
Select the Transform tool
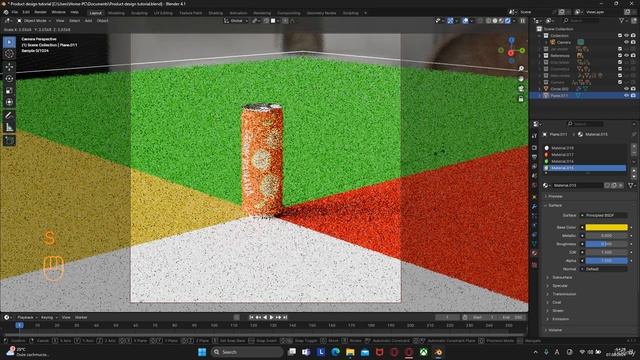point(9,102)
